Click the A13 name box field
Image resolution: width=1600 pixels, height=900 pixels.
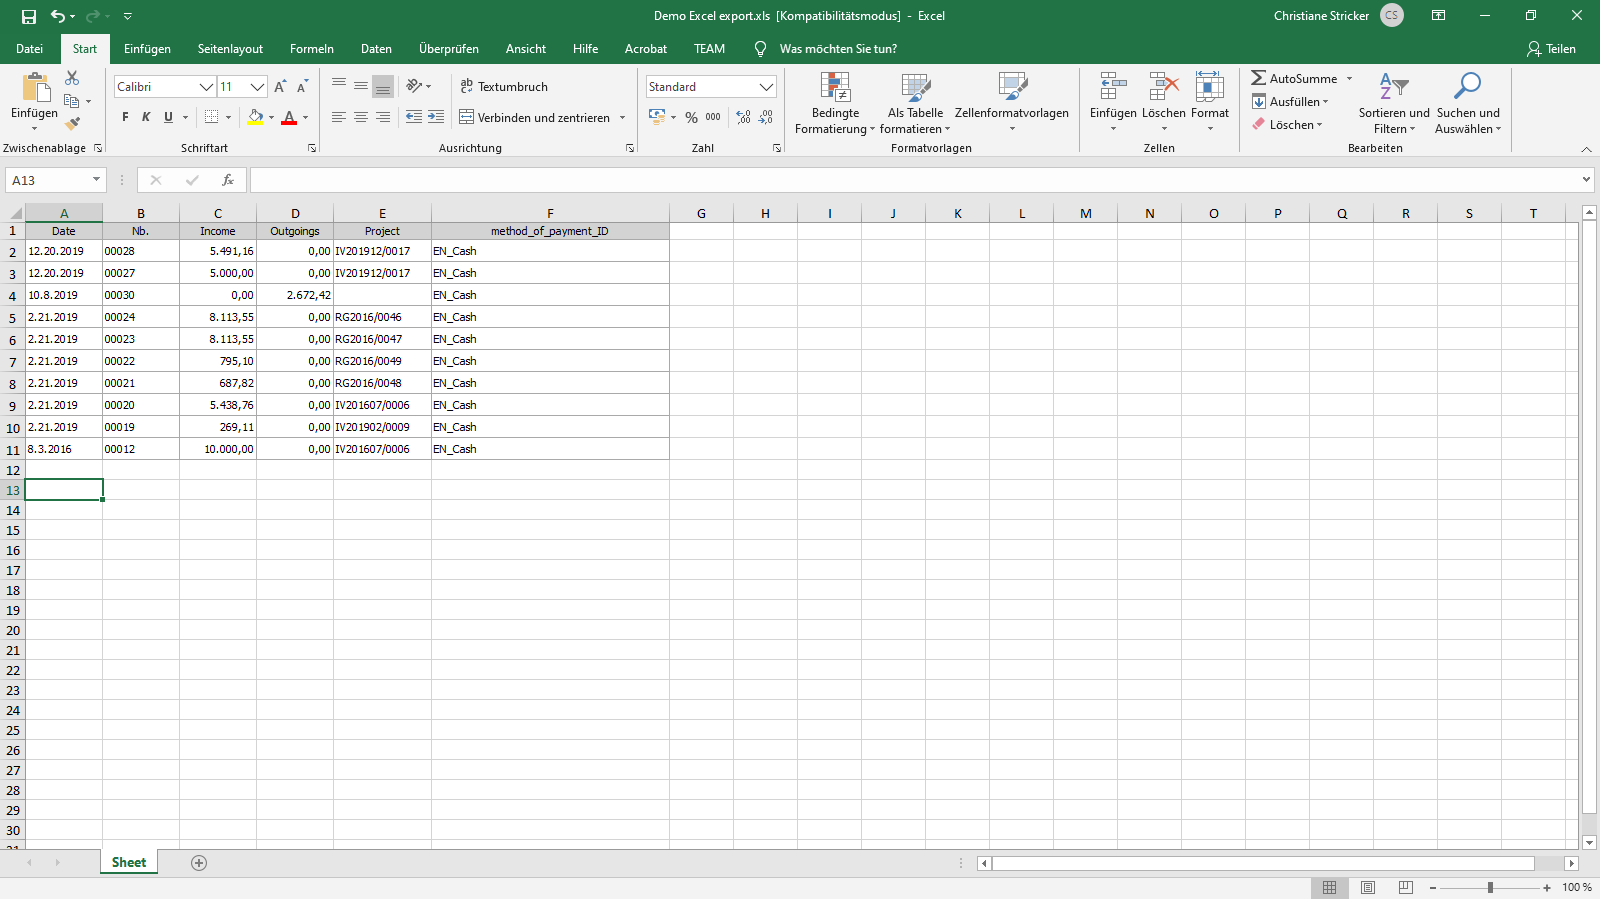coord(48,180)
